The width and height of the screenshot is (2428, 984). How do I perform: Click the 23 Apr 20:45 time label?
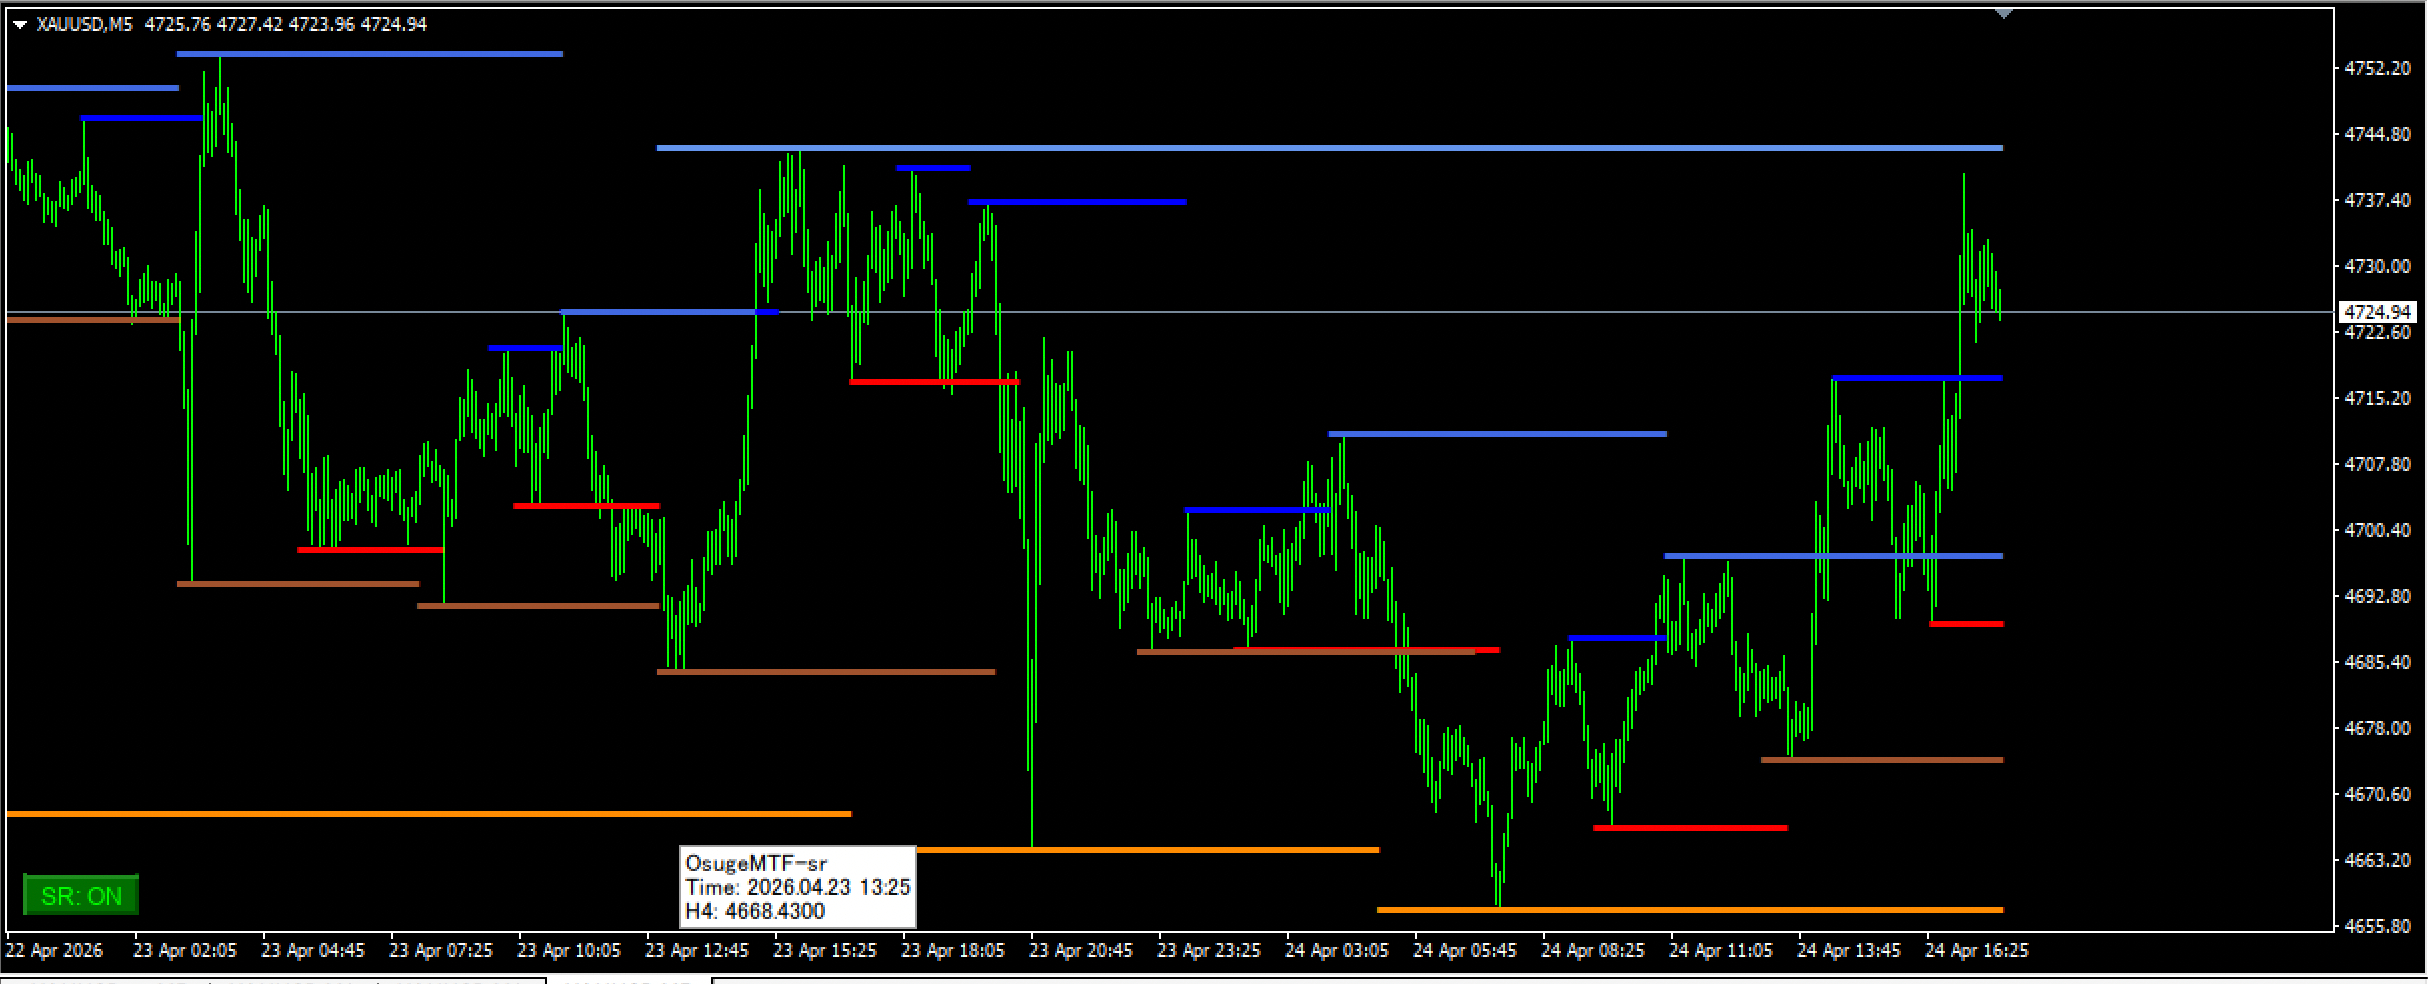(1081, 950)
